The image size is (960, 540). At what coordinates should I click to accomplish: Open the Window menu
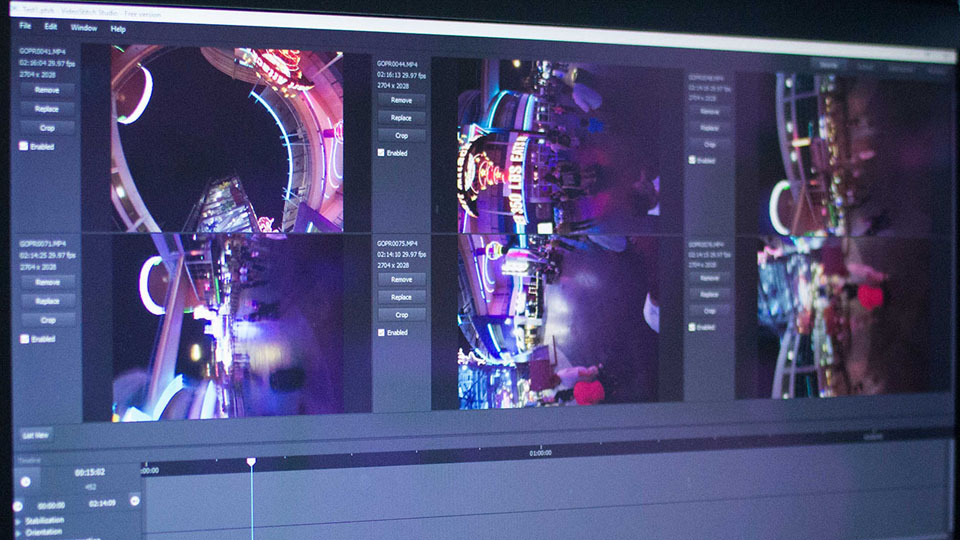pyautogui.click(x=84, y=27)
